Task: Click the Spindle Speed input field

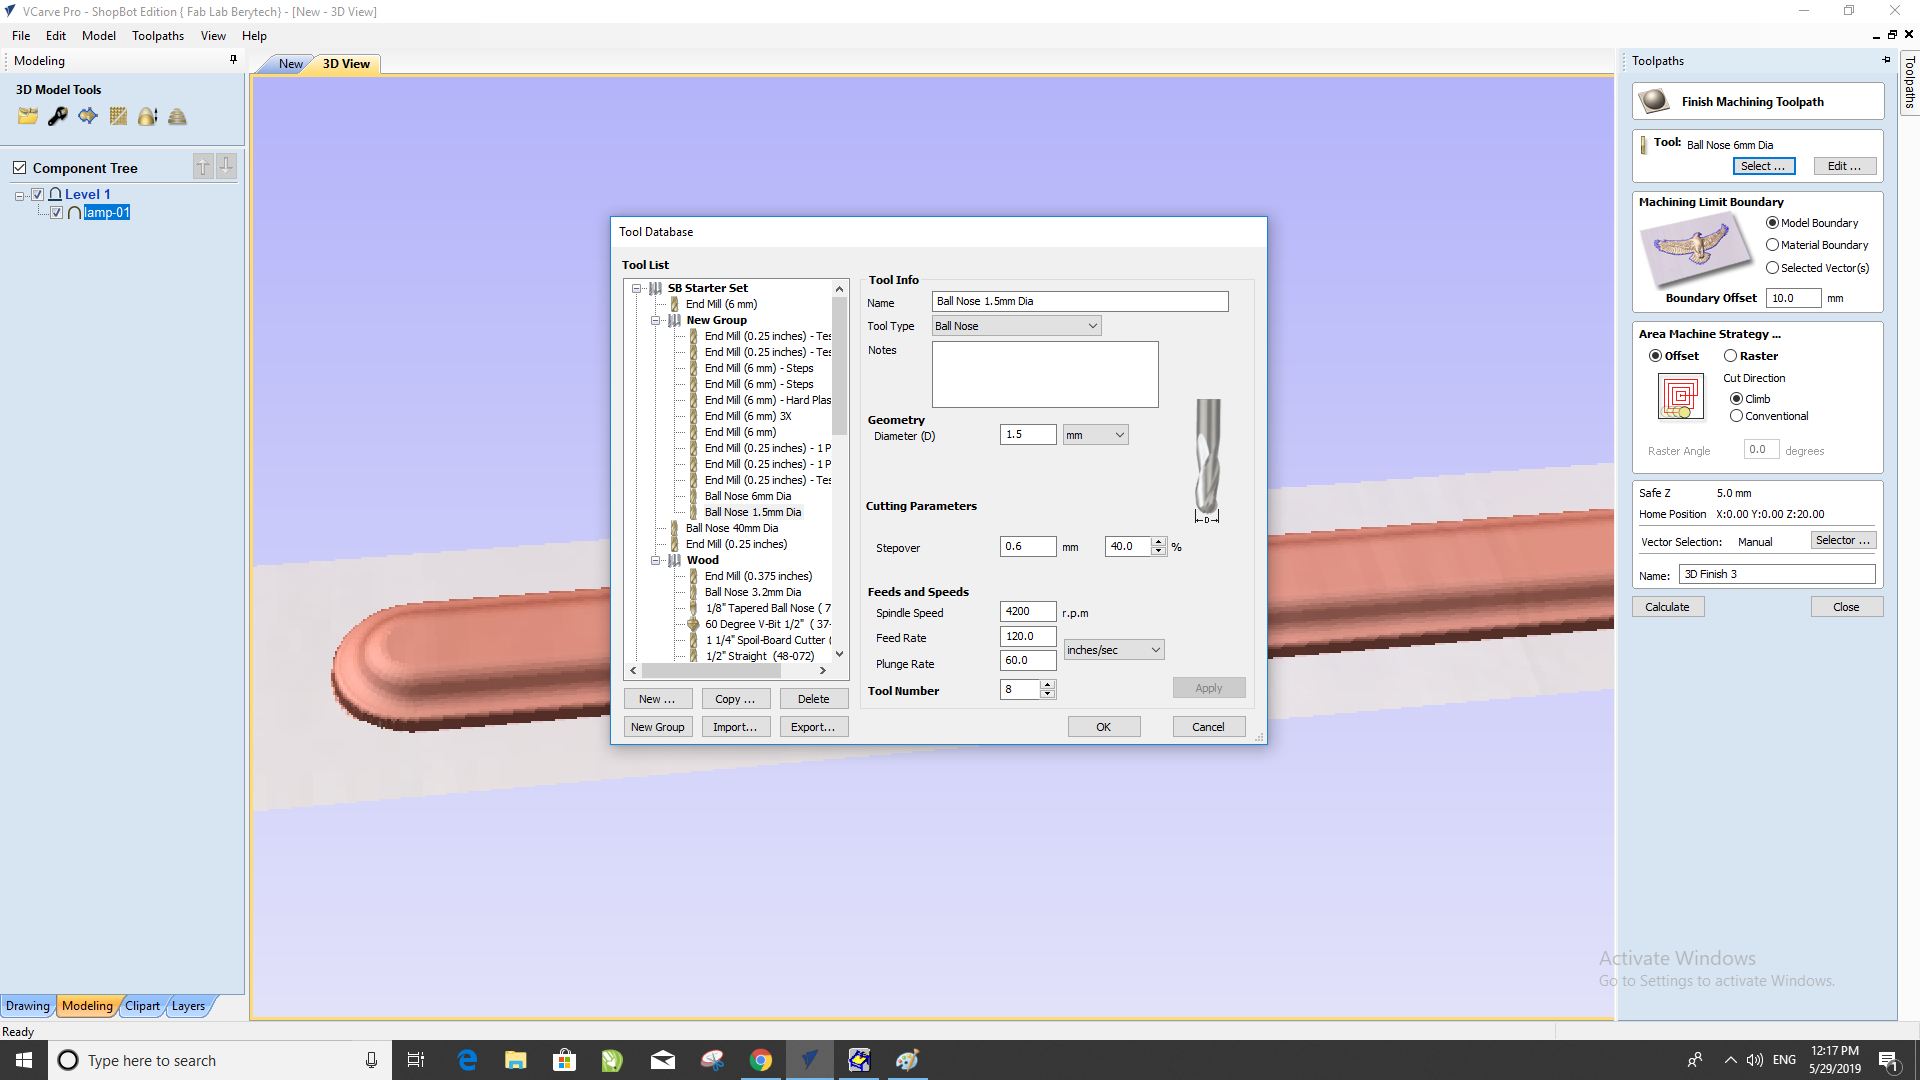Action: click(1028, 611)
